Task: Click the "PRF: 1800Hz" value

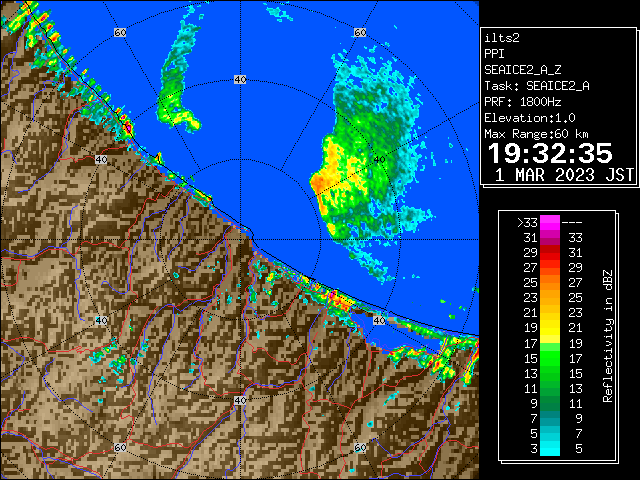Action: pos(522,102)
